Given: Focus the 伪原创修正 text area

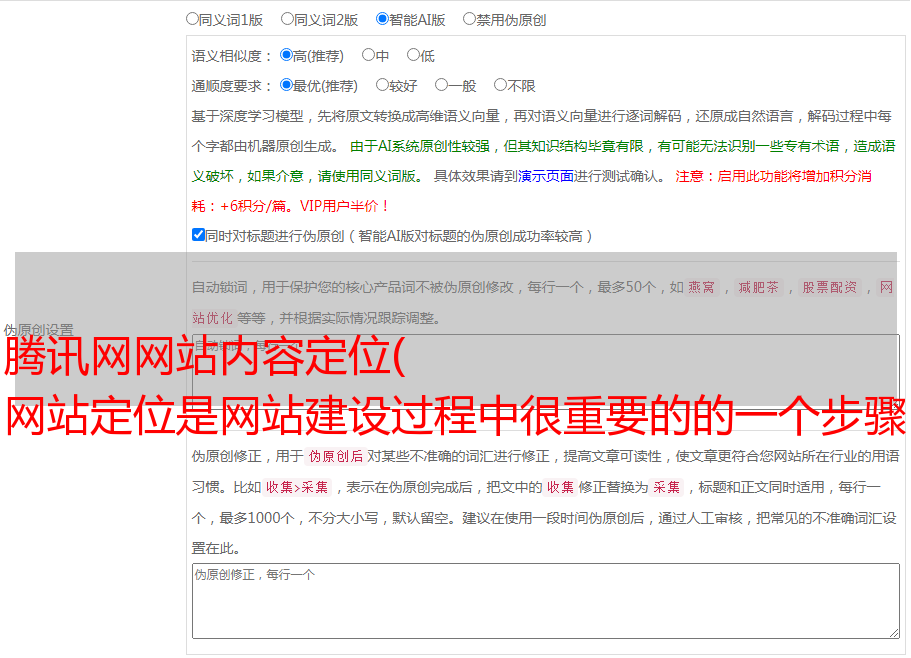Looking at the screenshot, I should (x=546, y=601).
